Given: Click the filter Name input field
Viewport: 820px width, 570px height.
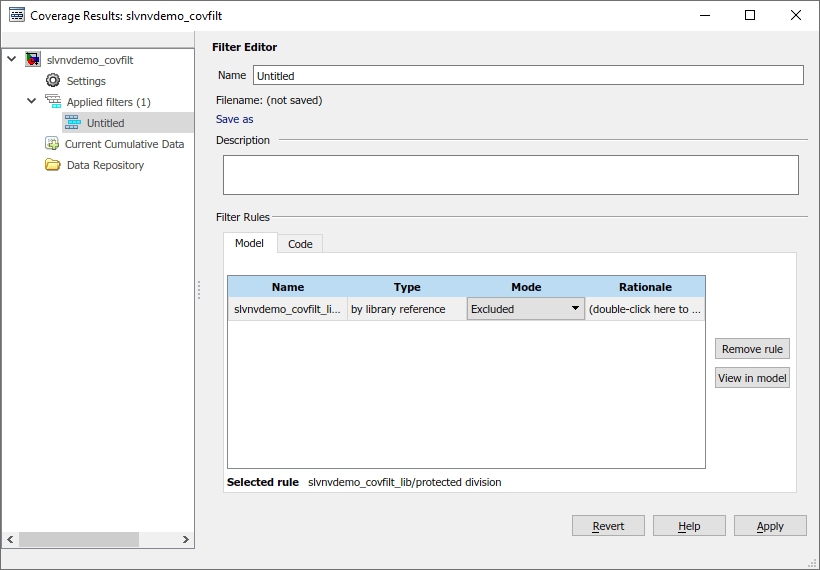Looking at the screenshot, I should click(x=528, y=75).
